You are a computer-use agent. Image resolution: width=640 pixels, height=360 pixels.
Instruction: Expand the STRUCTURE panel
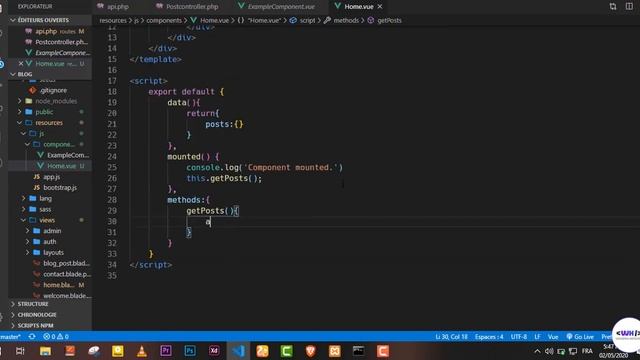click(x=33, y=304)
